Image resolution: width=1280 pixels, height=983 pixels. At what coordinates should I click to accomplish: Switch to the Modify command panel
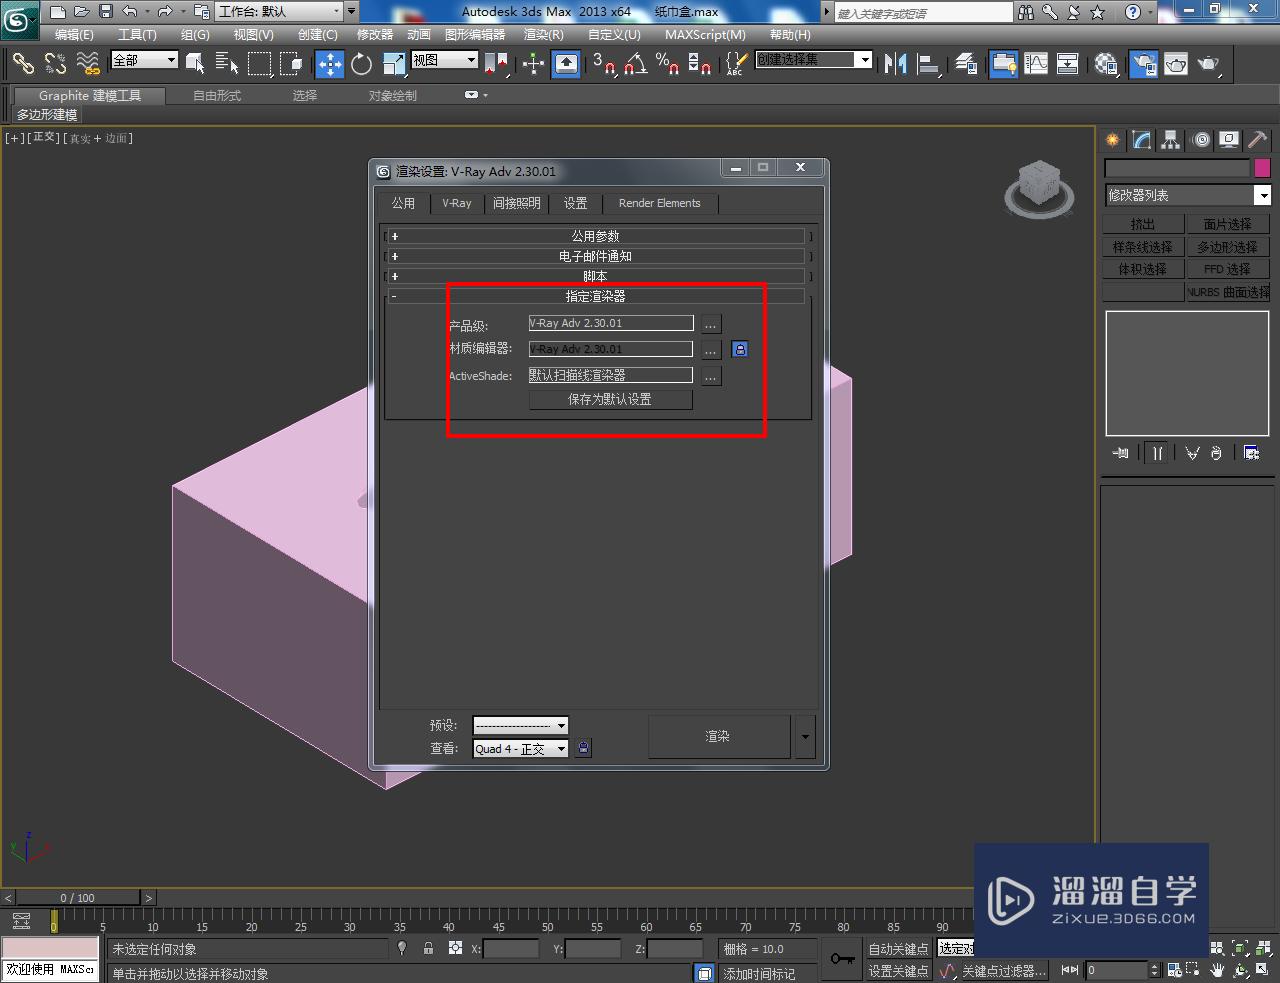click(1142, 140)
